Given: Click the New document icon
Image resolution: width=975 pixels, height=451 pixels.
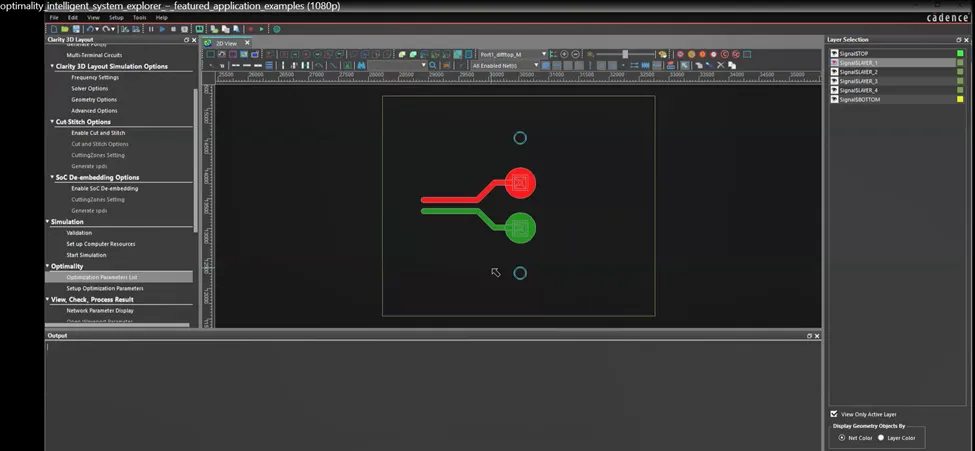Looking at the screenshot, I should point(52,29).
